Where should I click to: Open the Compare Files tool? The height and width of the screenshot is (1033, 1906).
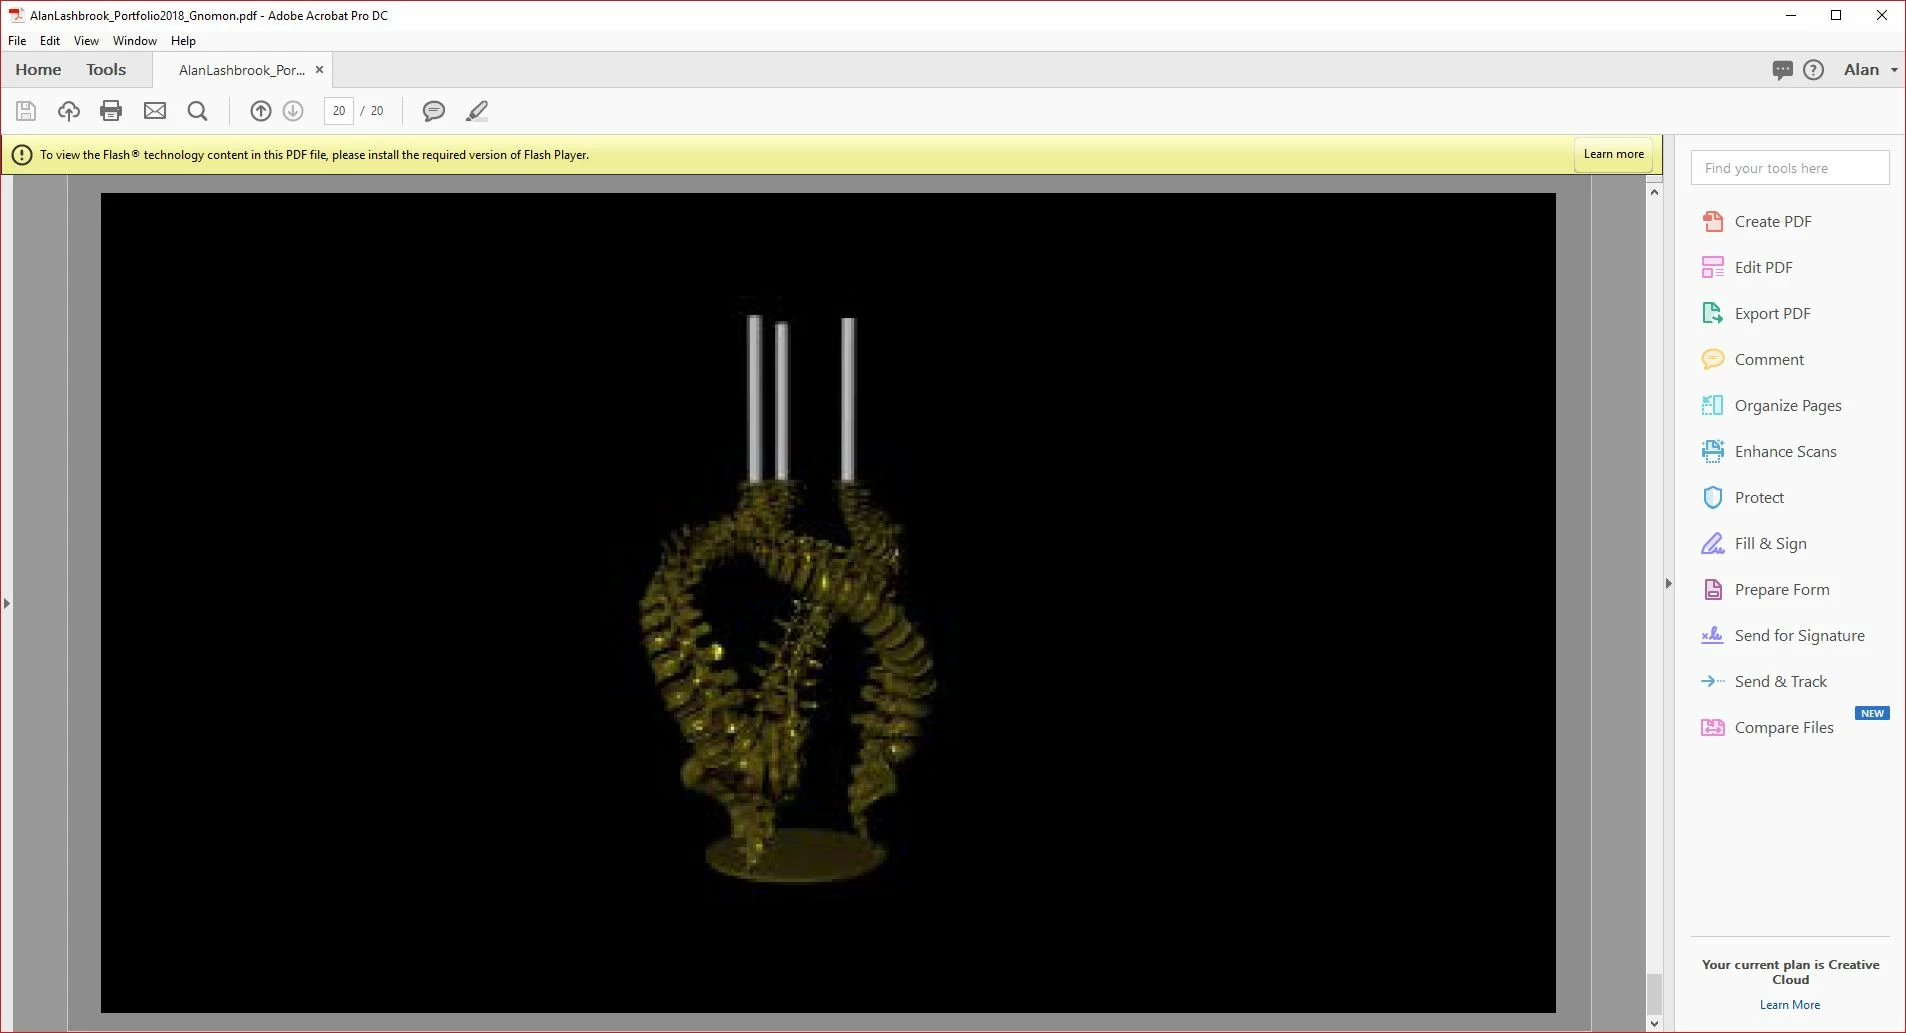click(x=1768, y=728)
